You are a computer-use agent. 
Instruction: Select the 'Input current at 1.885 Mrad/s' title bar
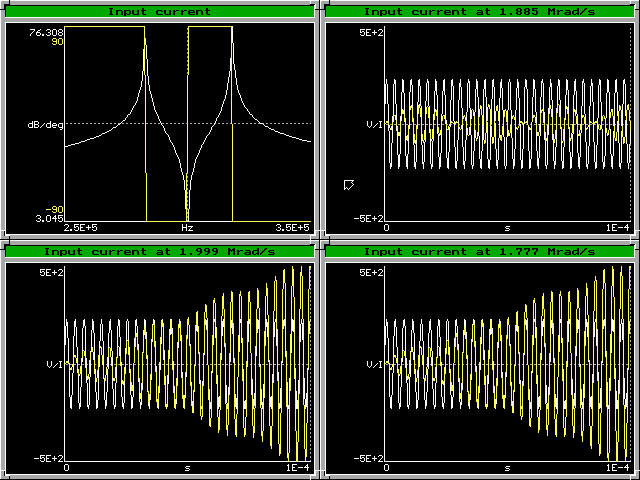pos(479,11)
